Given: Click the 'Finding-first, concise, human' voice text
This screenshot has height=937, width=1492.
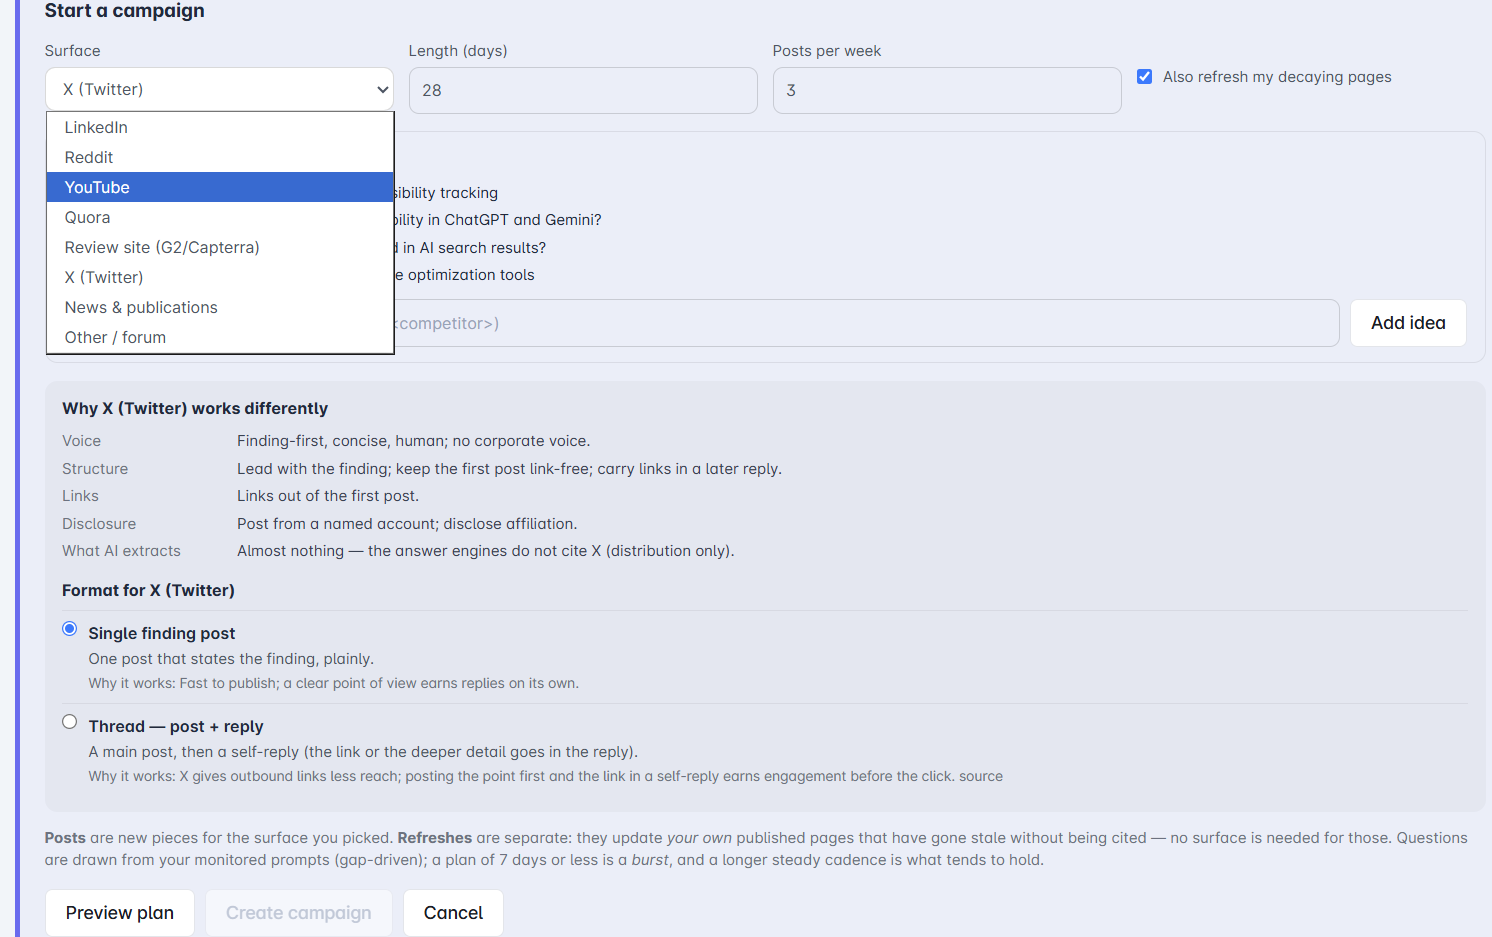Looking at the screenshot, I should coord(414,441).
